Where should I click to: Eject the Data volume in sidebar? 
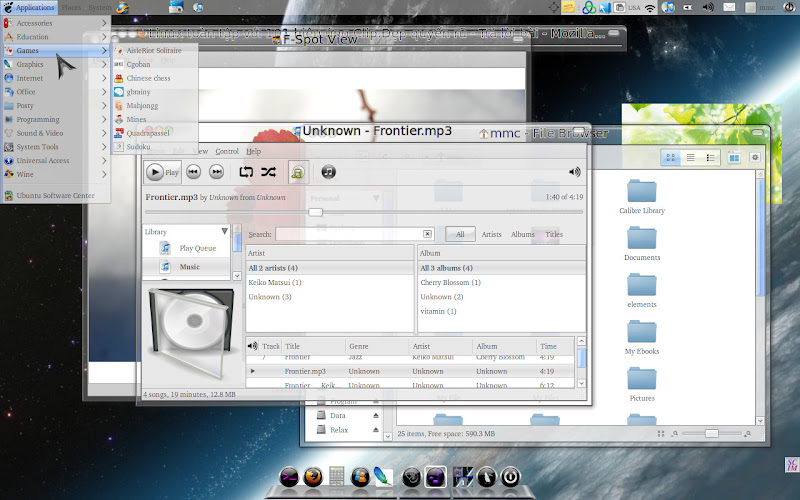coord(376,415)
